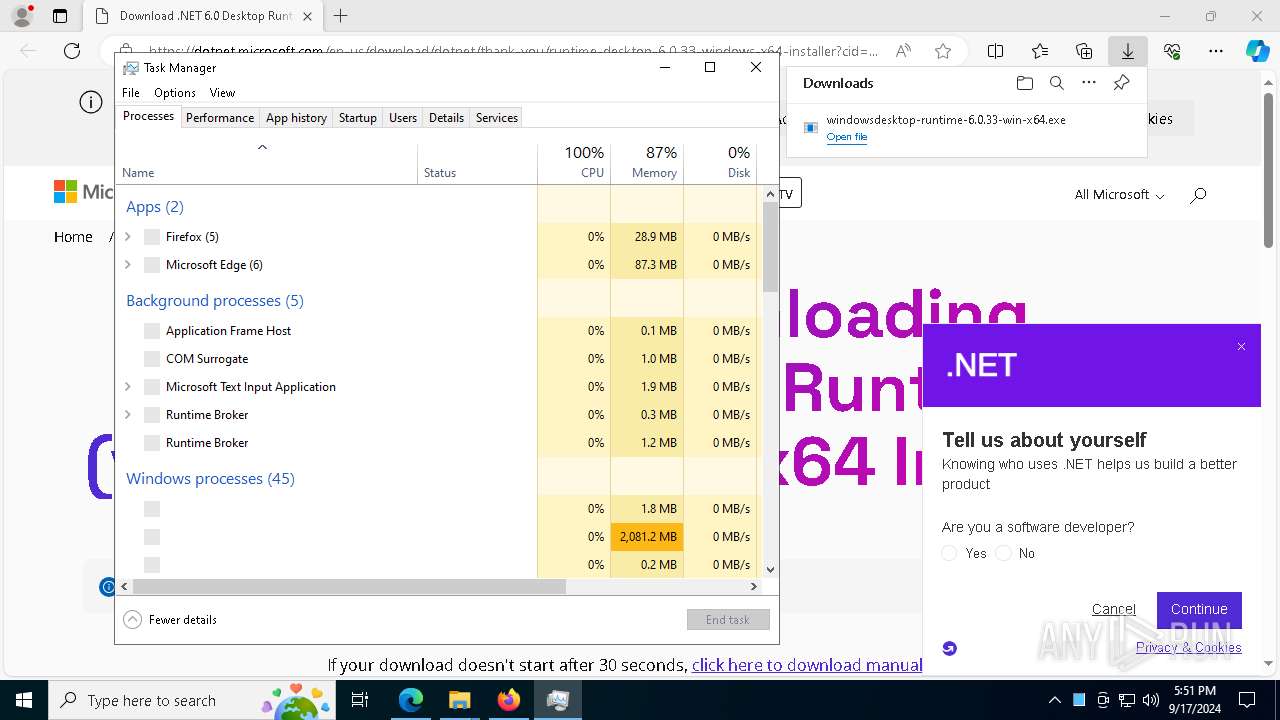Open the notification center icon

(x=1247, y=700)
